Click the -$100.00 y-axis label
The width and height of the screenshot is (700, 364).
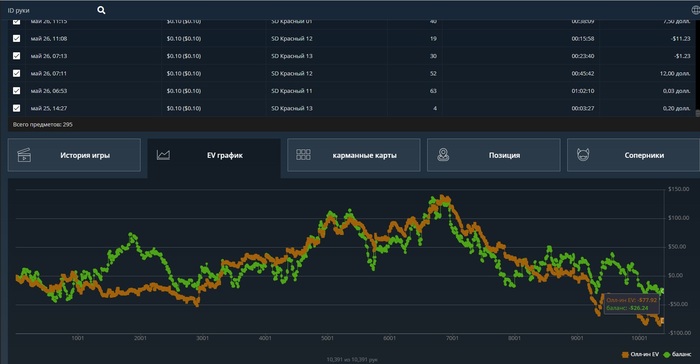pyautogui.click(x=679, y=333)
